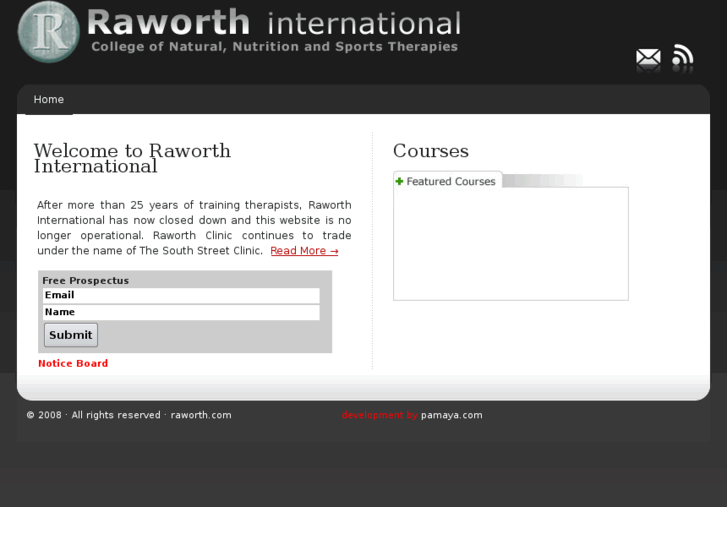Click the 'College of Natural, Nutrition and Sports Therapies' tagline

[x=274, y=46]
